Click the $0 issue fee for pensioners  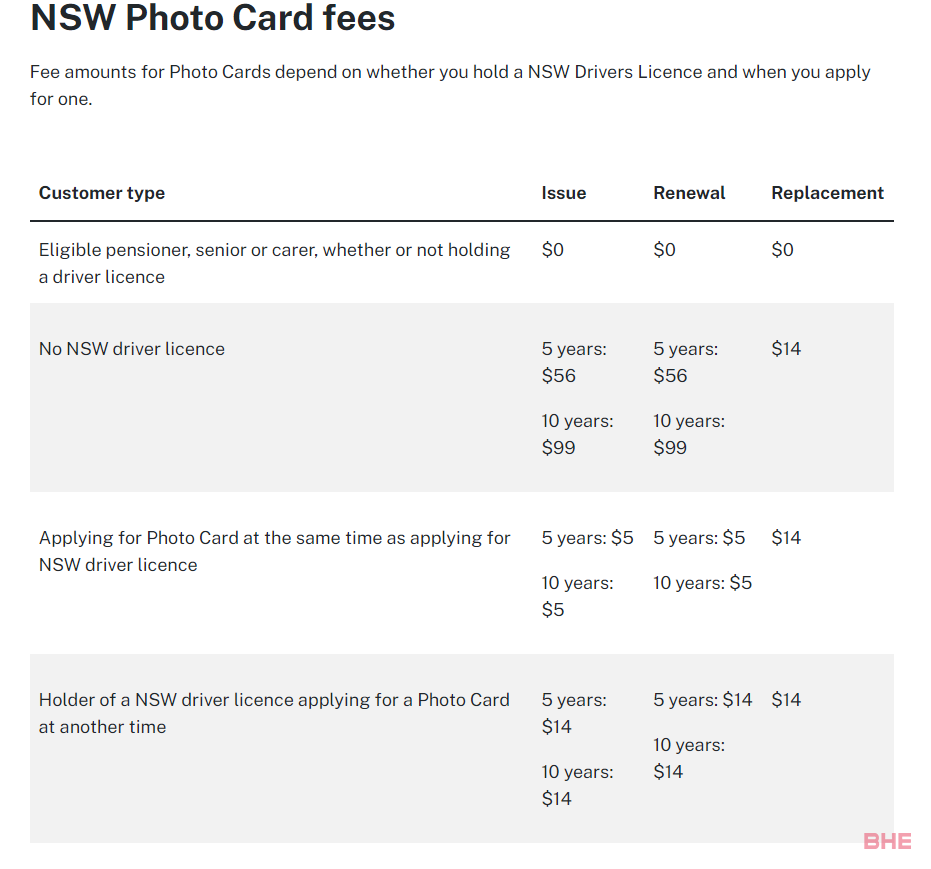pos(552,249)
